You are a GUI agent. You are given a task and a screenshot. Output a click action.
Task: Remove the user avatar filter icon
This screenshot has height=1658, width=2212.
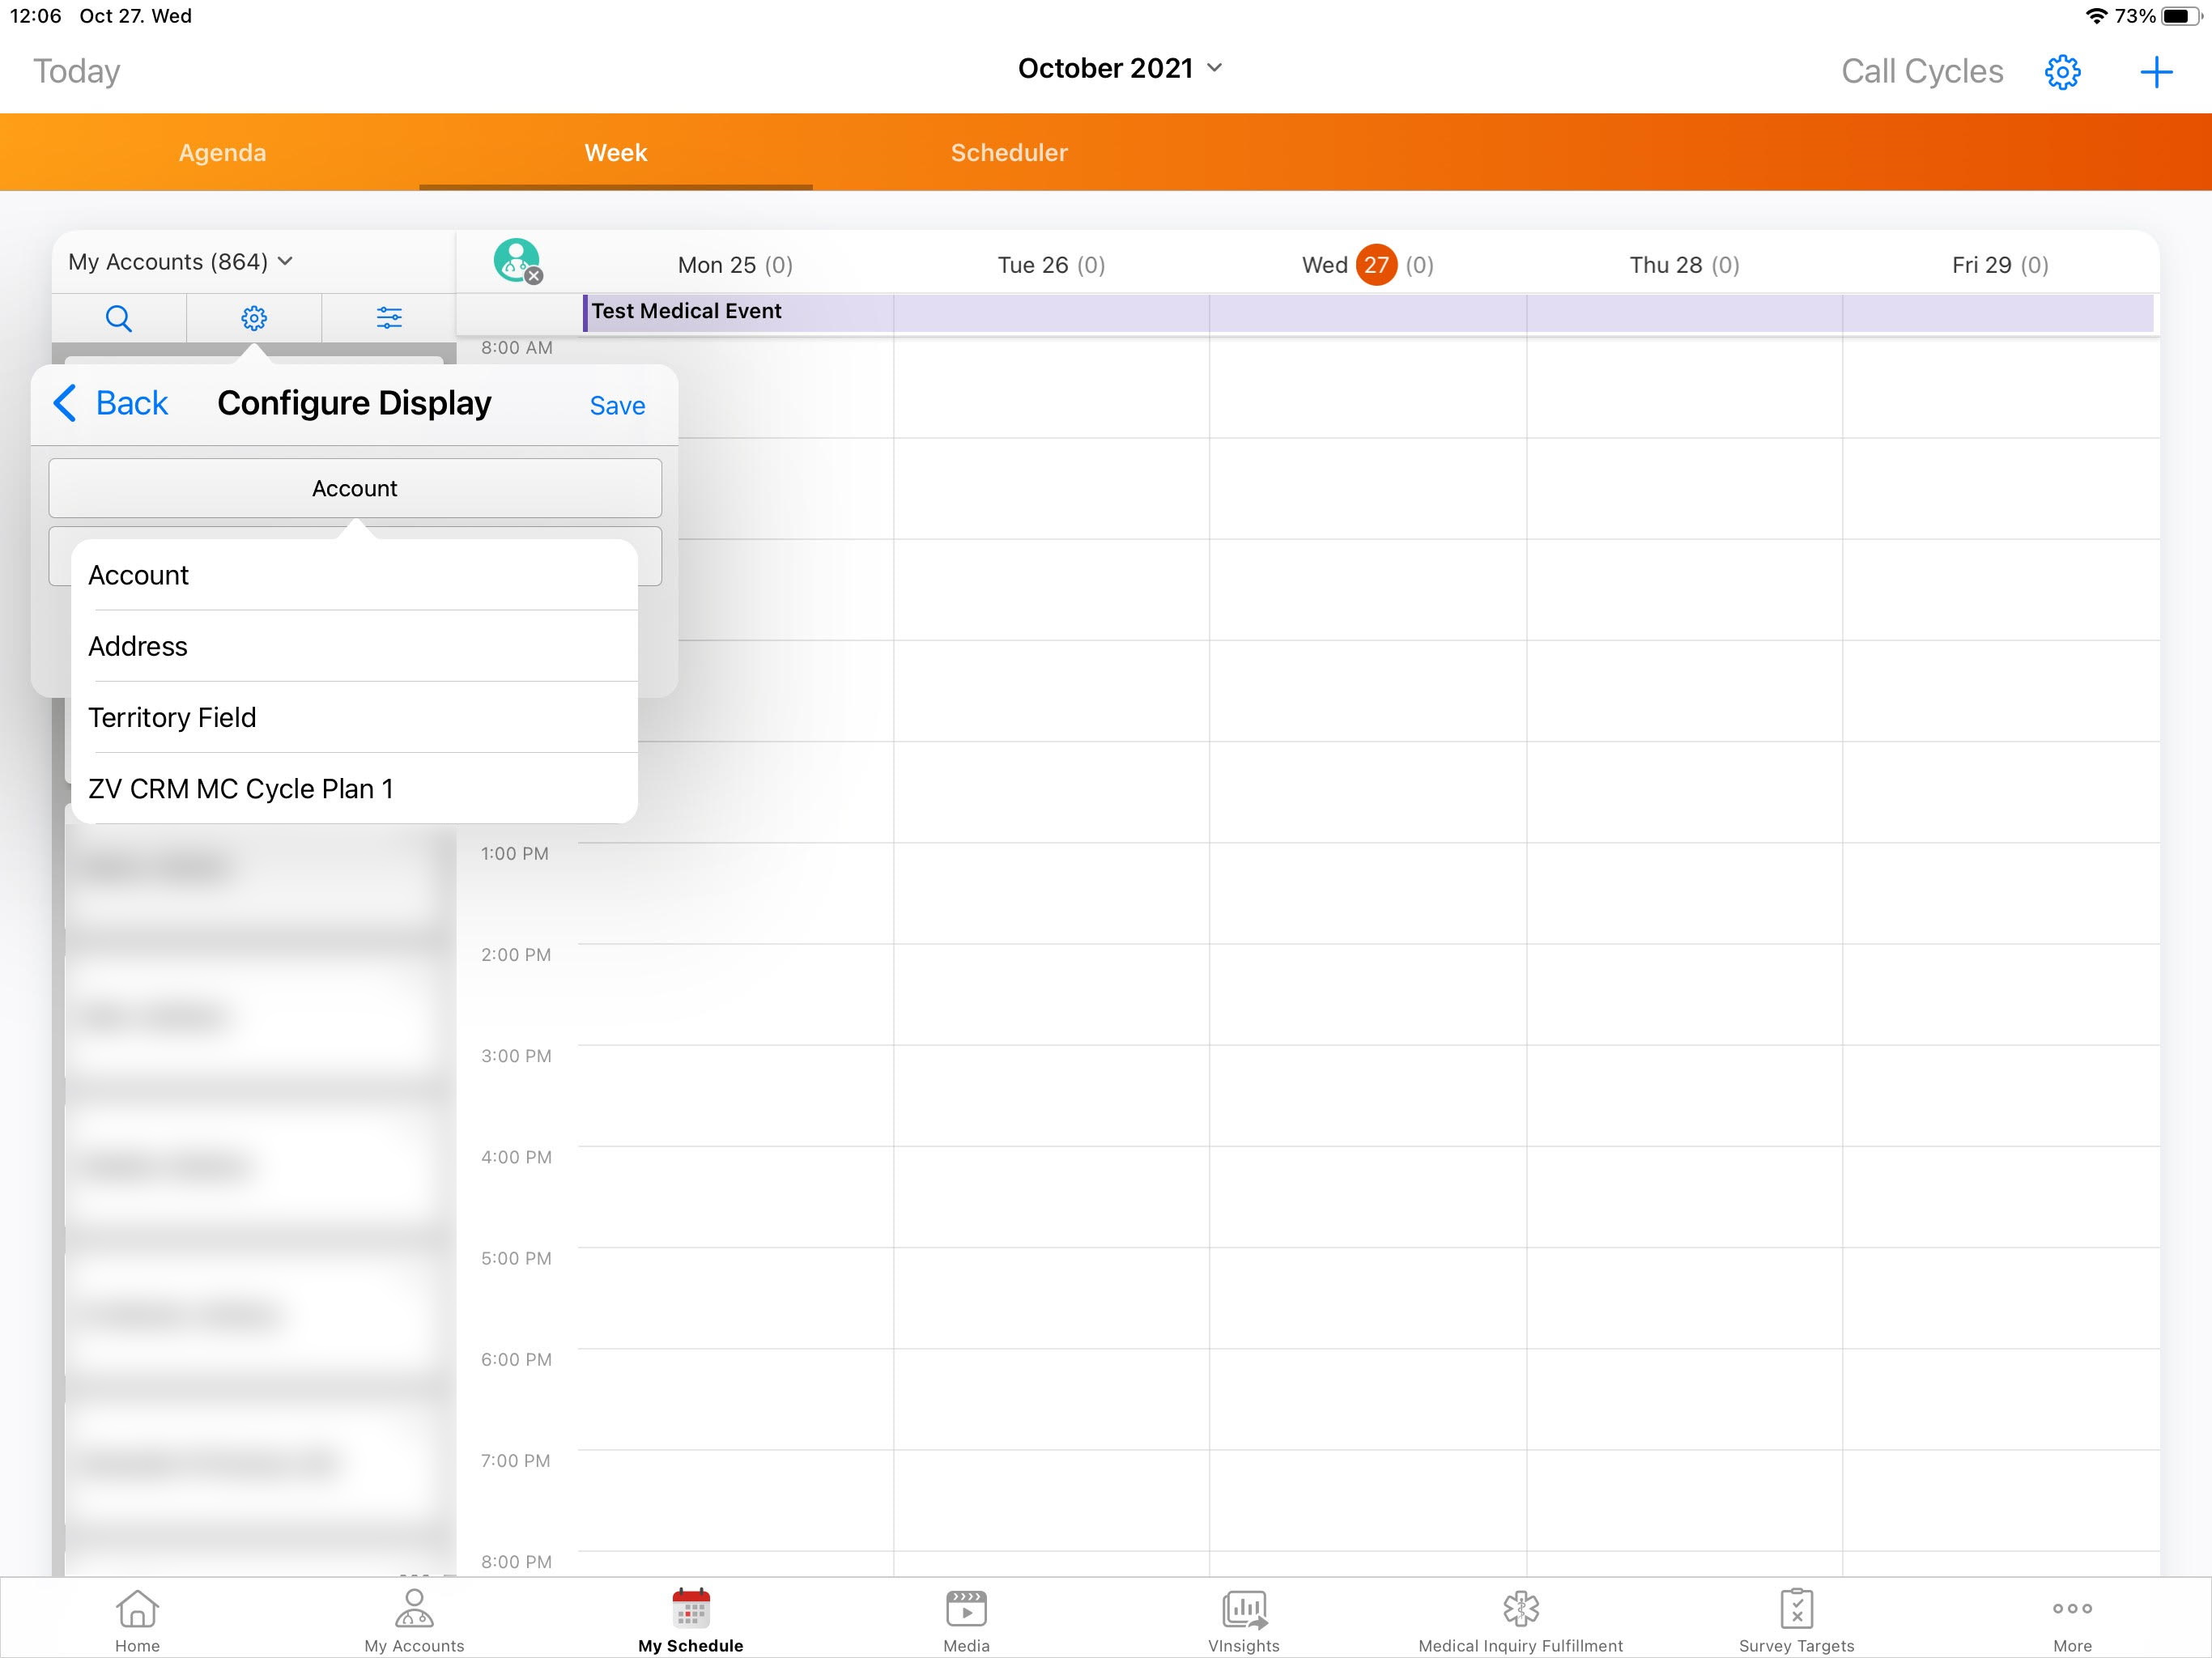pyautogui.click(x=534, y=276)
